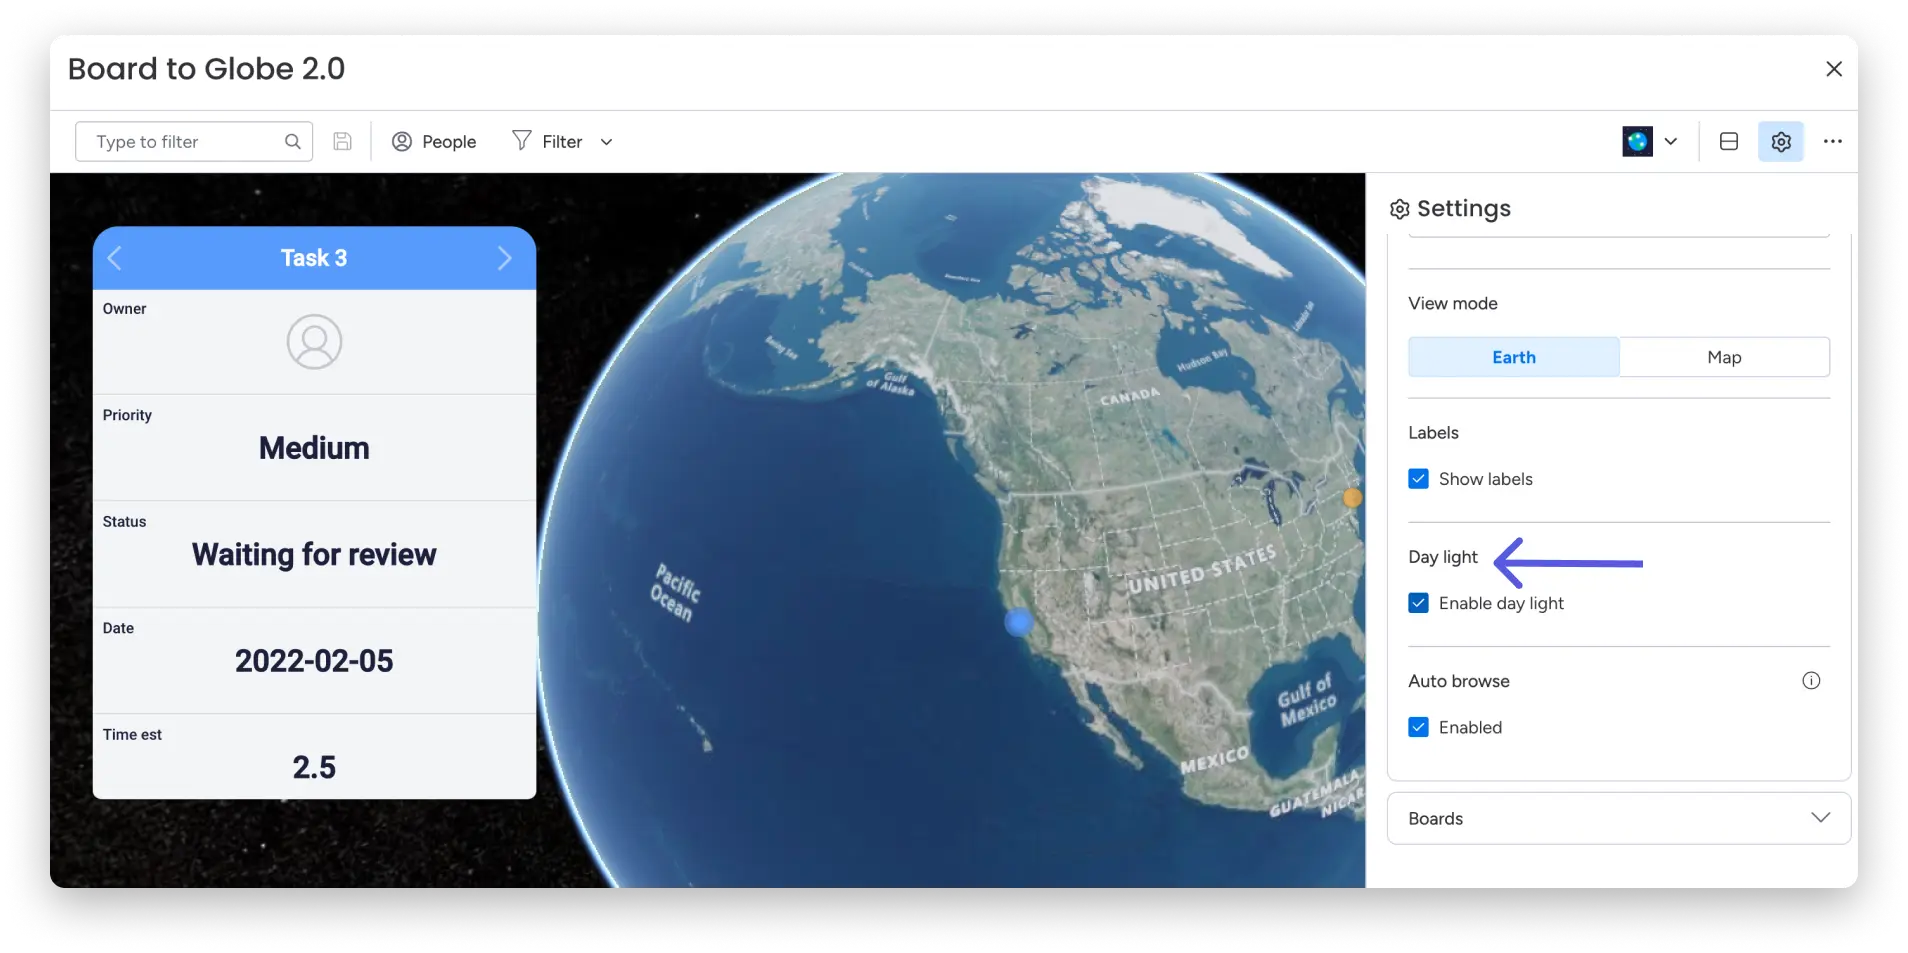Image resolution: width=1908 pixels, height=953 pixels.
Task: Click the search magnifier icon
Action: pyautogui.click(x=292, y=142)
